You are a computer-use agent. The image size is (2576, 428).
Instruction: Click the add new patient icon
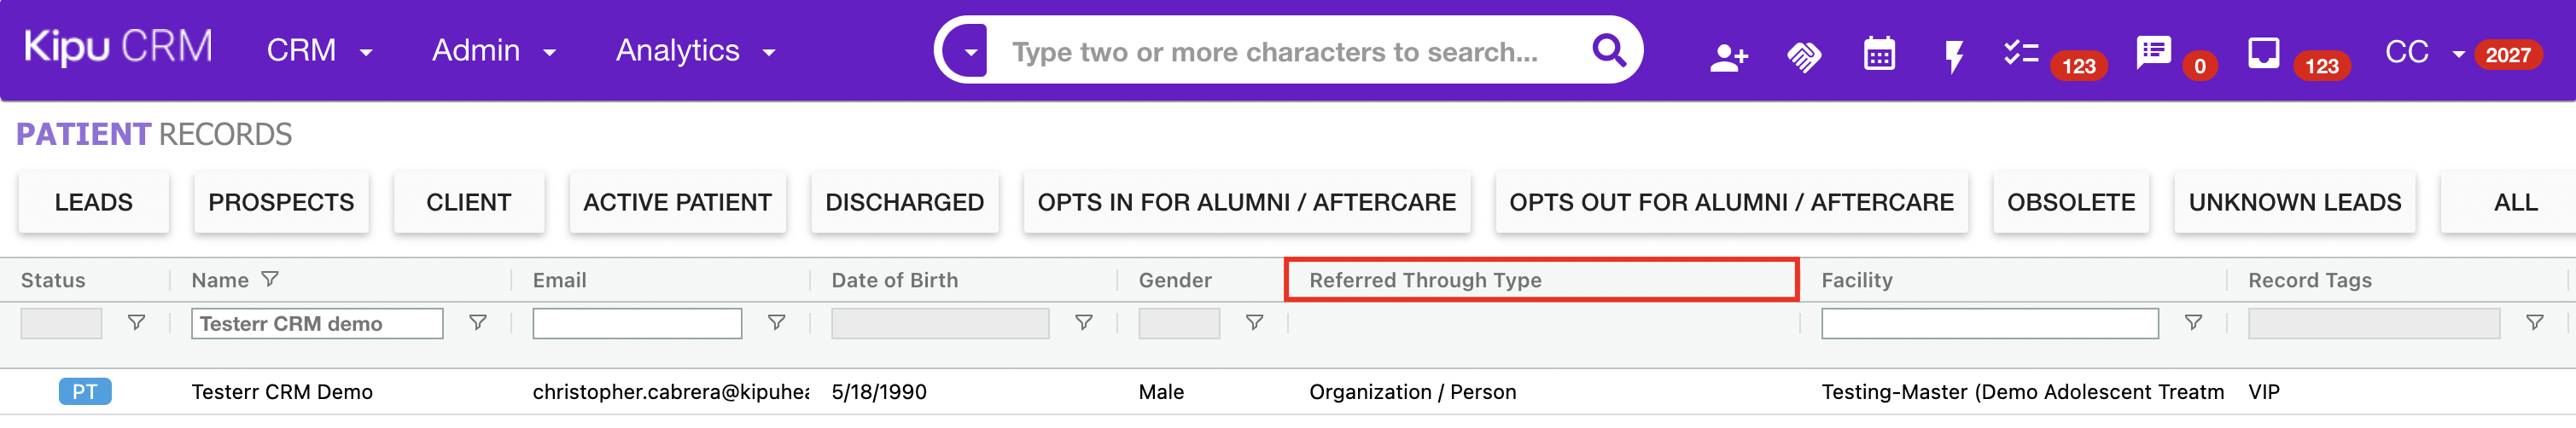pyautogui.click(x=1728, y=56)
